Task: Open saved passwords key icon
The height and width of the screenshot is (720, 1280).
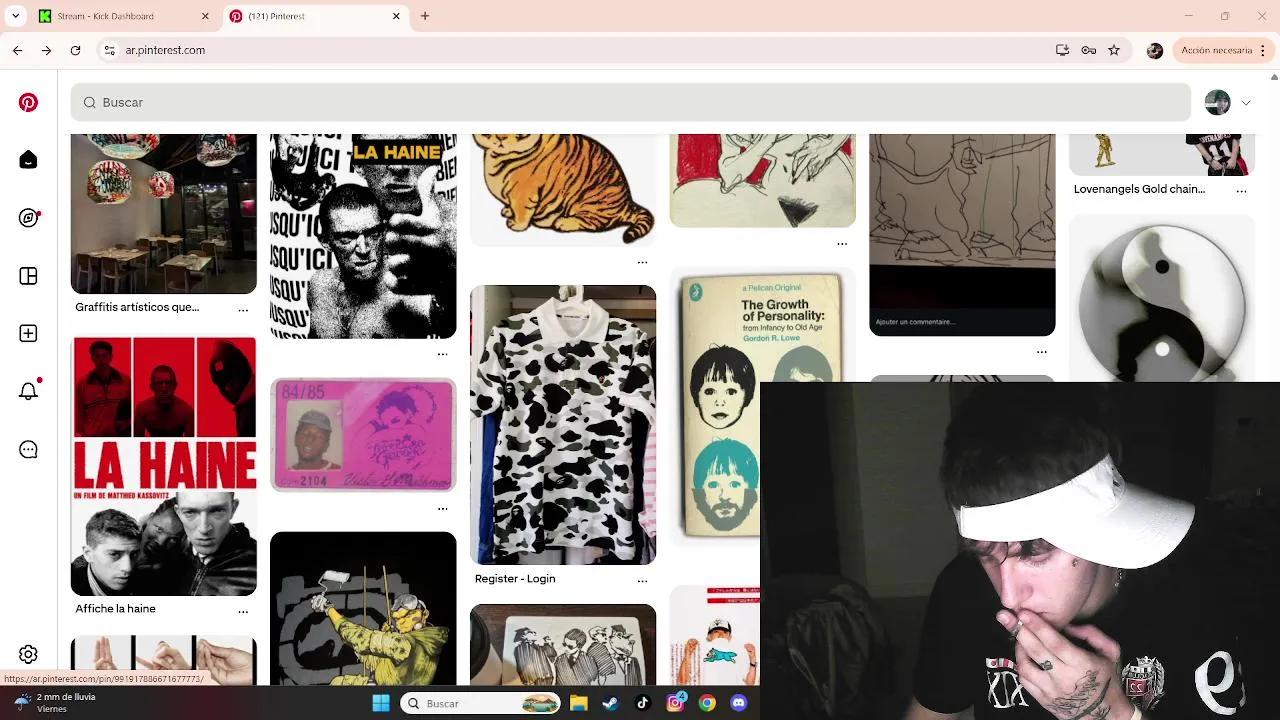Action: pyautogui.click(x=1088, y=50)
